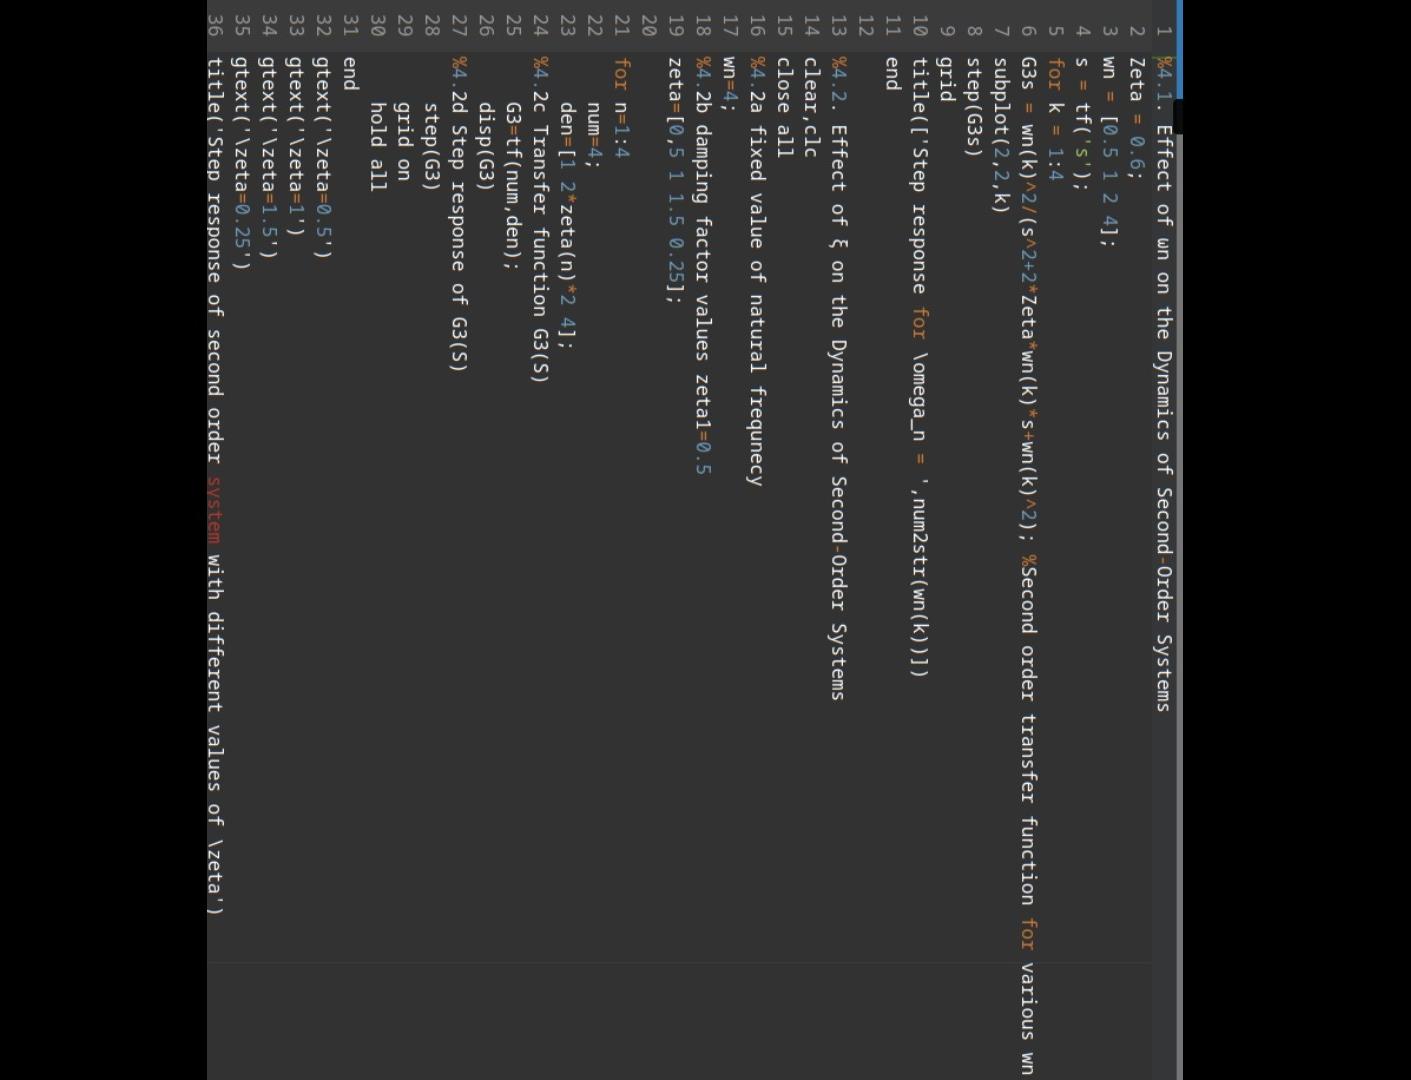Click line number 20 in the gutter
This screenshot has width=1411, height=1080.
click(649, 24)
